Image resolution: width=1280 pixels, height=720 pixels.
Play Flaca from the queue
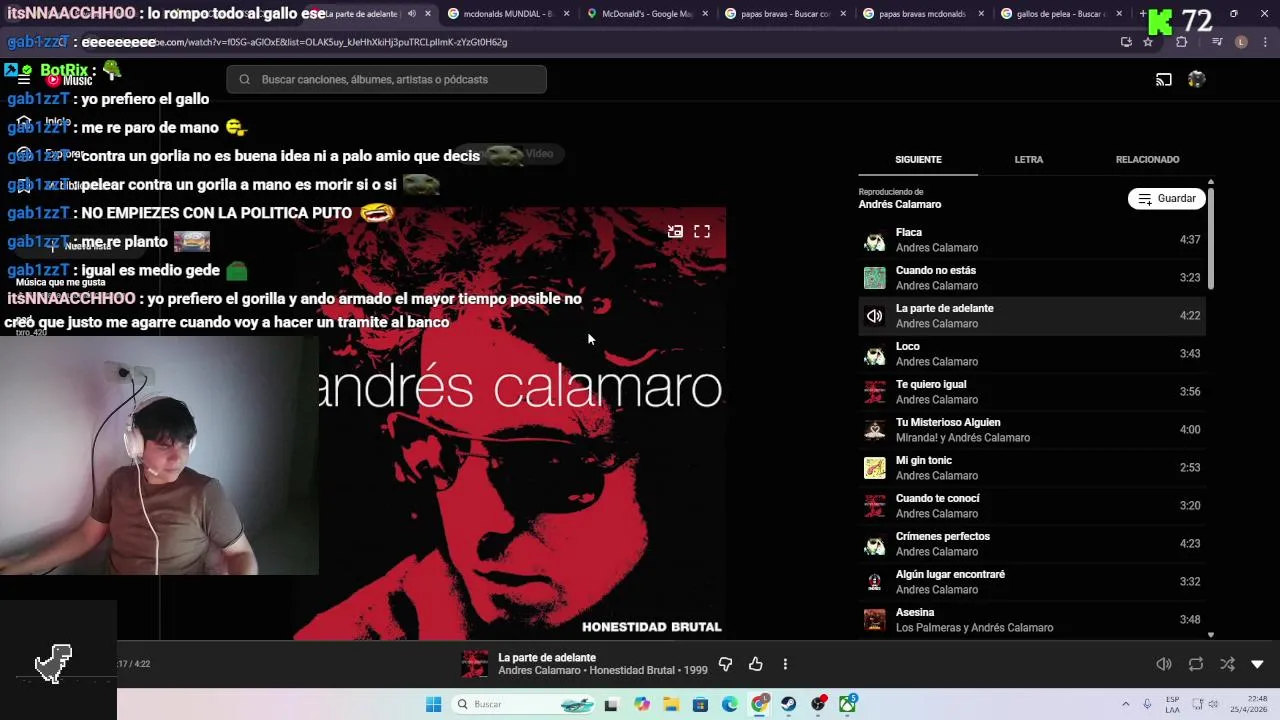click(x=1031, y=240)
